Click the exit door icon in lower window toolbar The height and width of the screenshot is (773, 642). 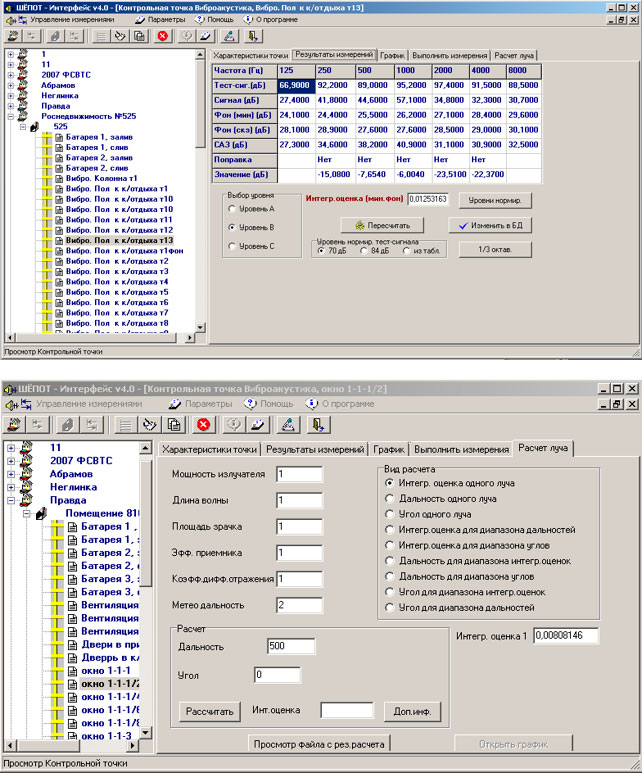click(318, 424)
